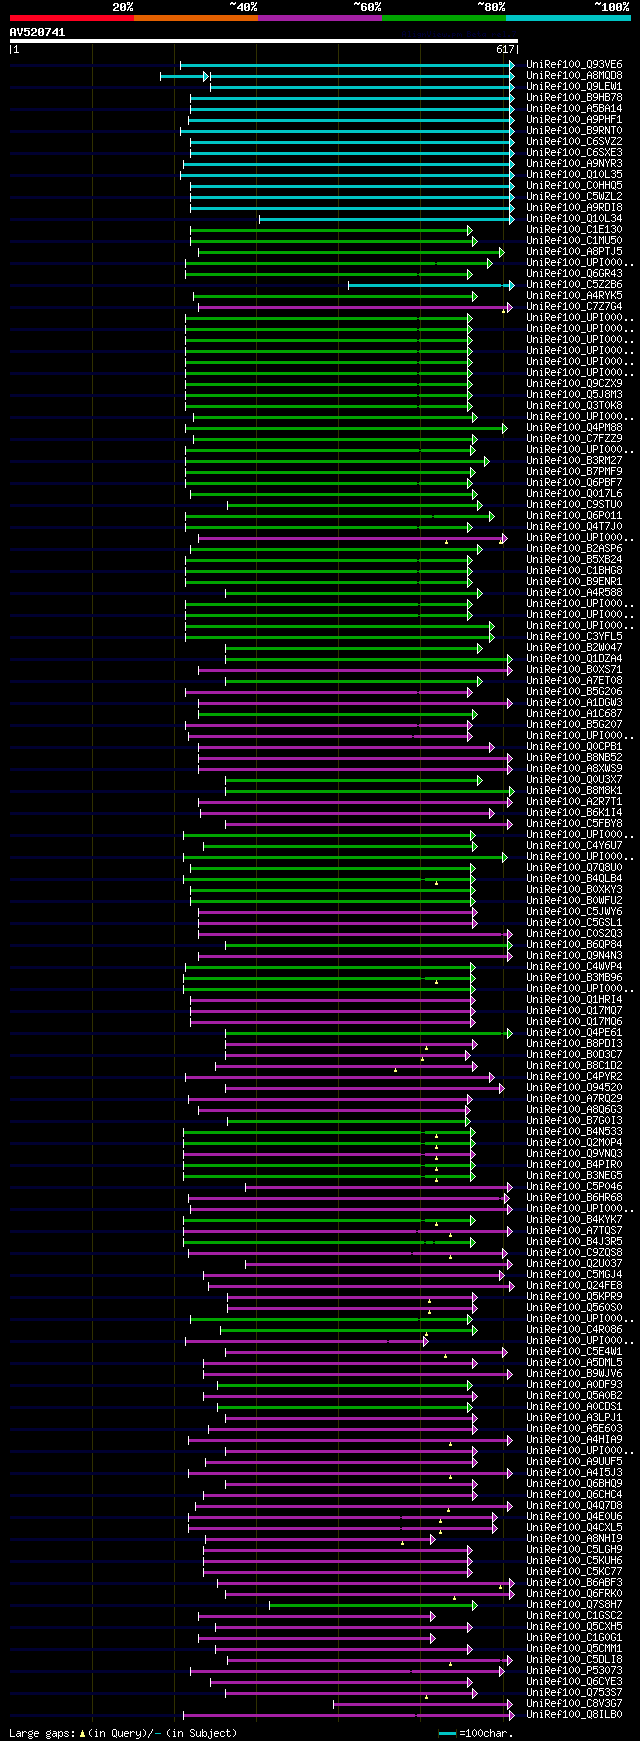Select the UniRef100_C3YFL5 label
640x1741 pixels.
(x=574, y=637)
